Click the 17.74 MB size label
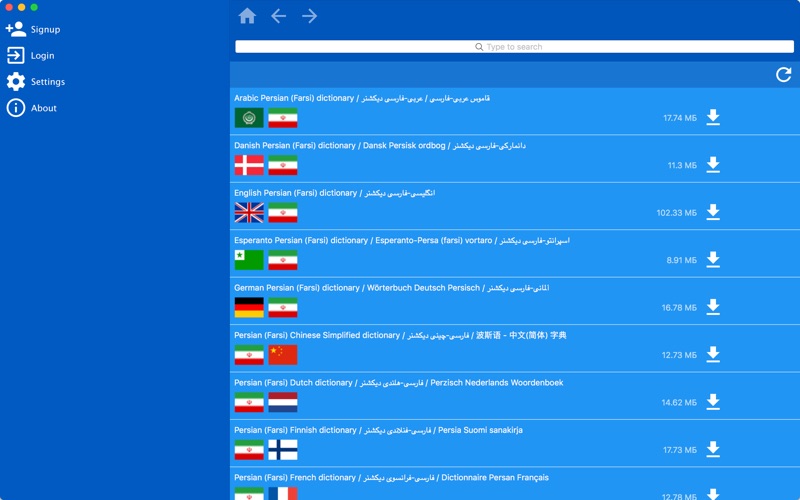 click(680, 118)
